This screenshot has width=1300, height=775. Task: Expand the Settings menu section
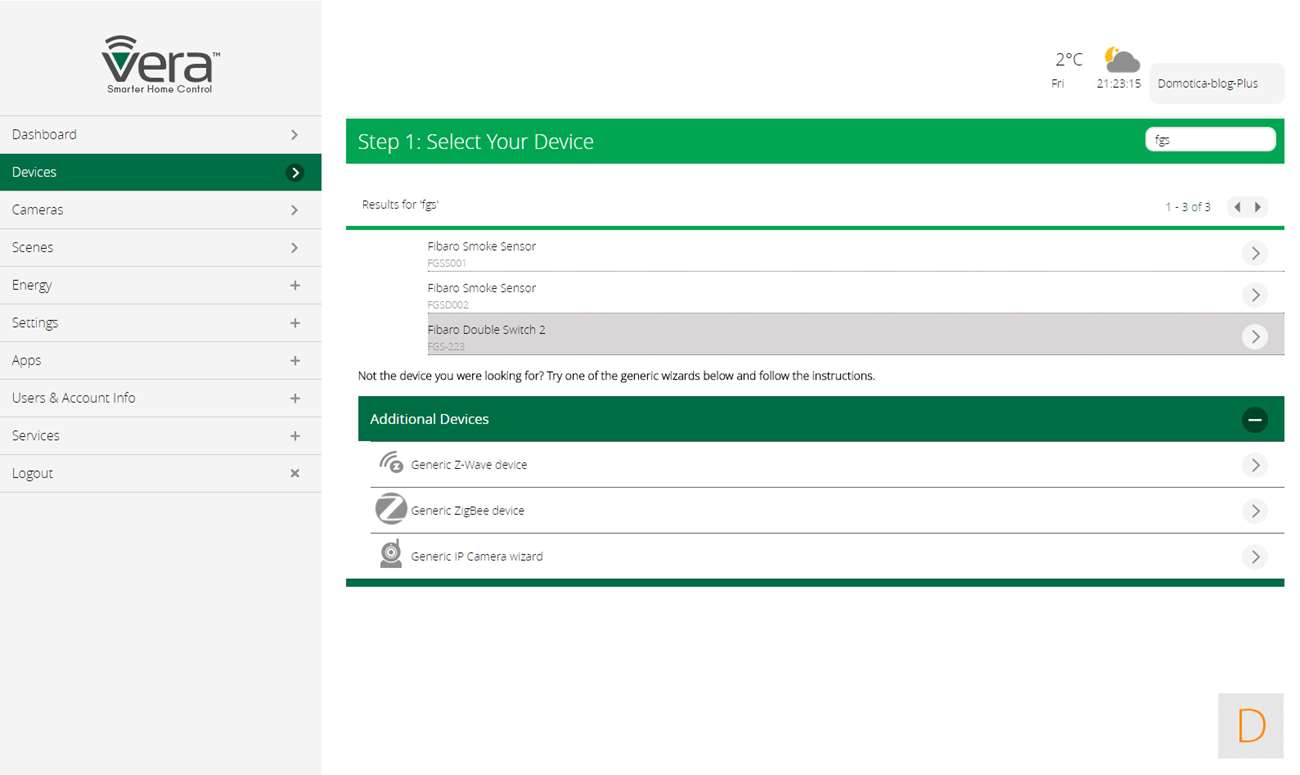pos(294,323)
